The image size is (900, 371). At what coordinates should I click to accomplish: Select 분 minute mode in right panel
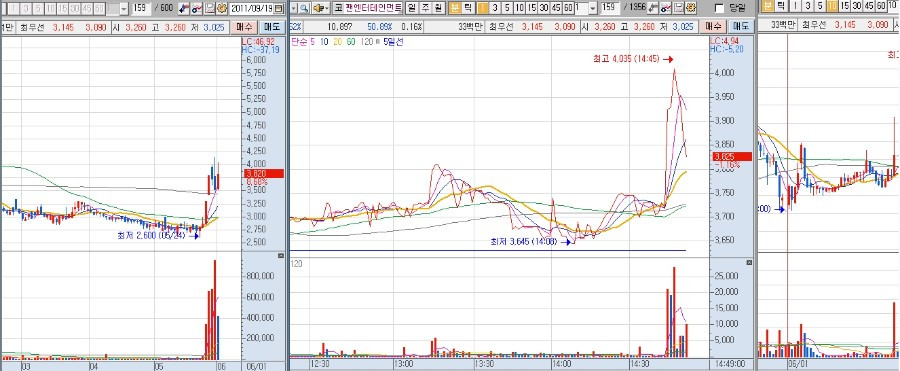click(x=767, y=6)
